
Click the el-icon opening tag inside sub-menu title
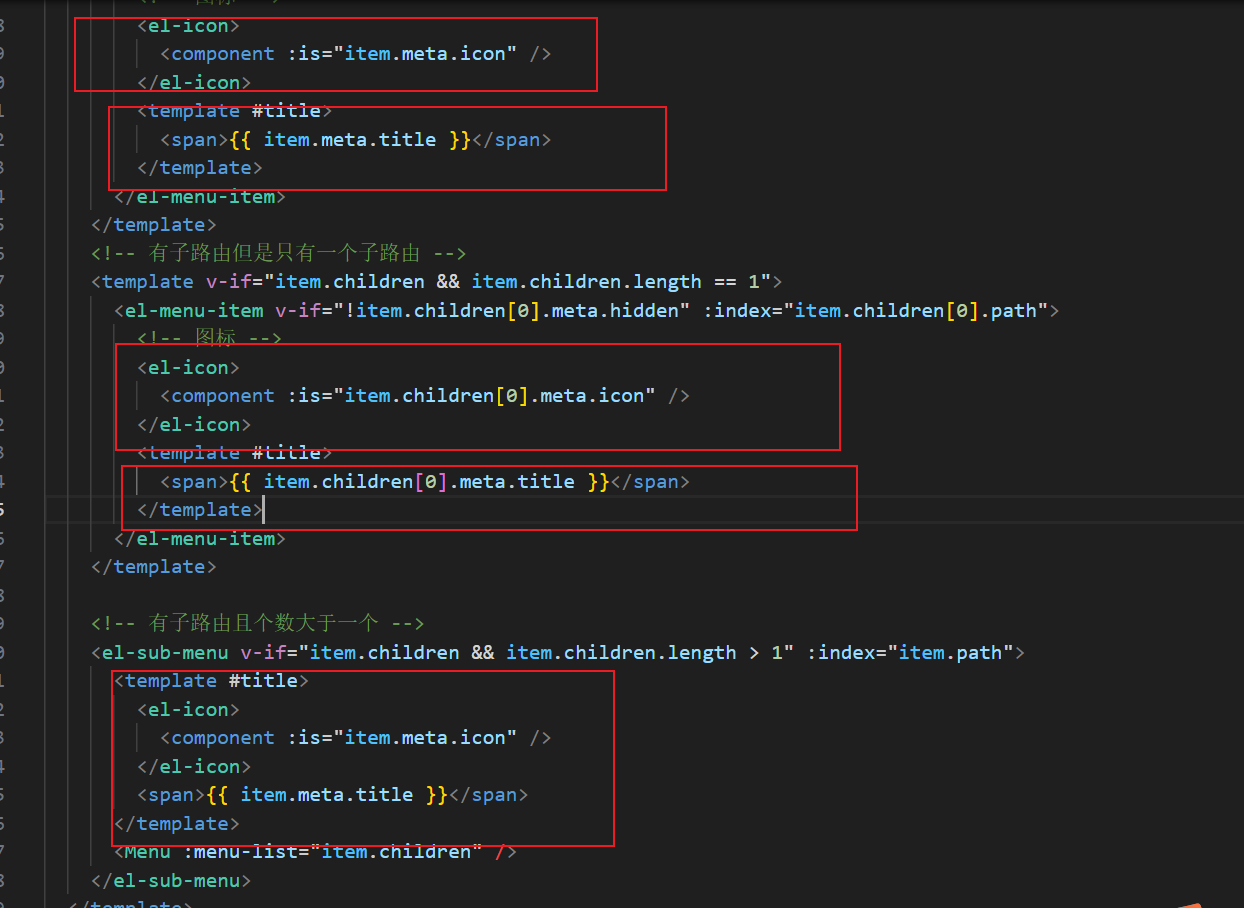click(x=190, y=709)
